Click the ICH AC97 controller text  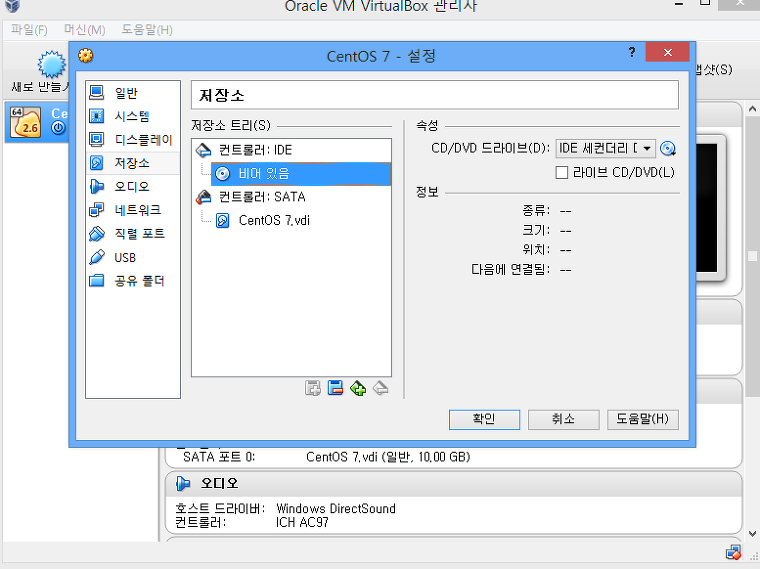point(302,522)
